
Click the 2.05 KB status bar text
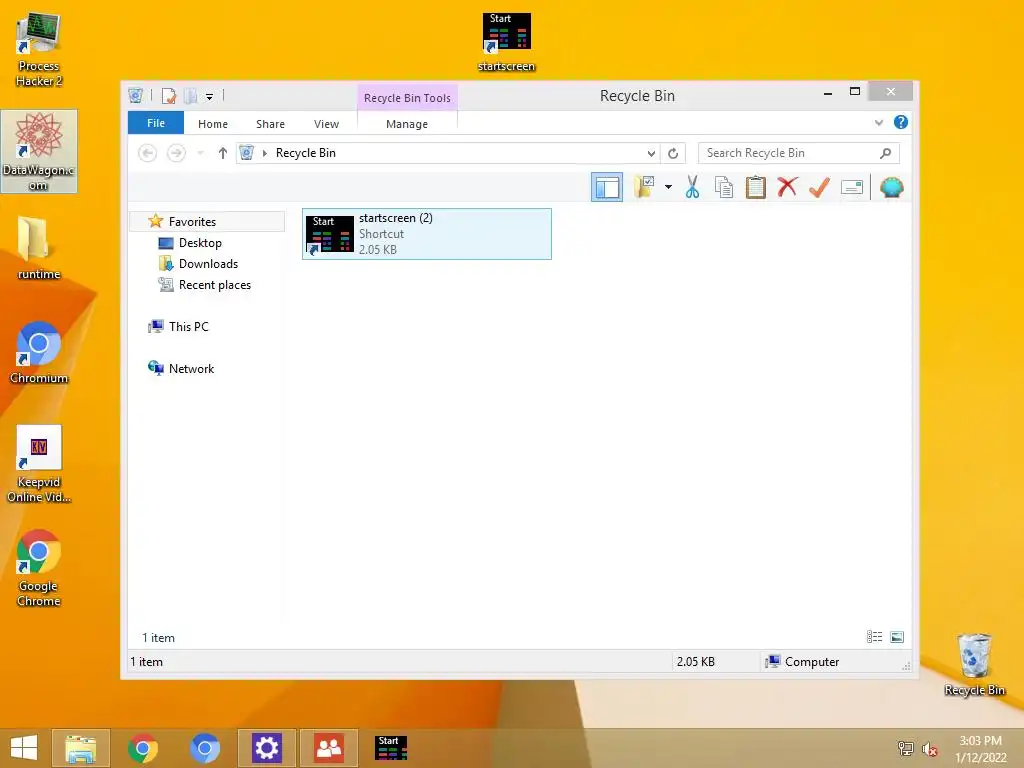coord(696,662)
